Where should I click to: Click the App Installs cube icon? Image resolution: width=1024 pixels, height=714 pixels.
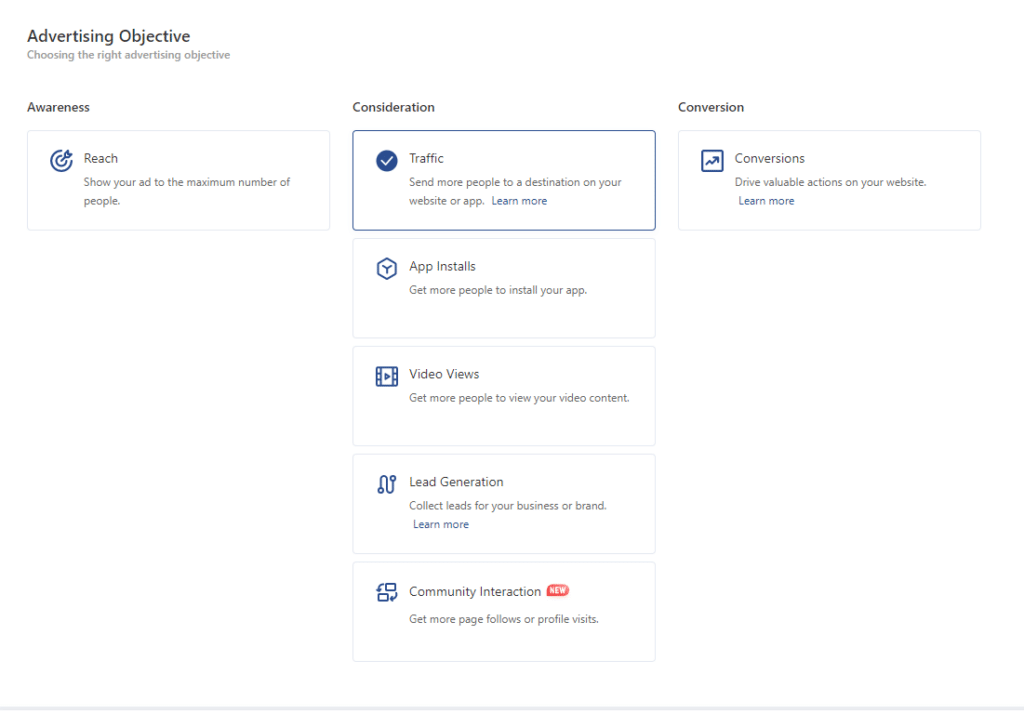coord(387,268)
